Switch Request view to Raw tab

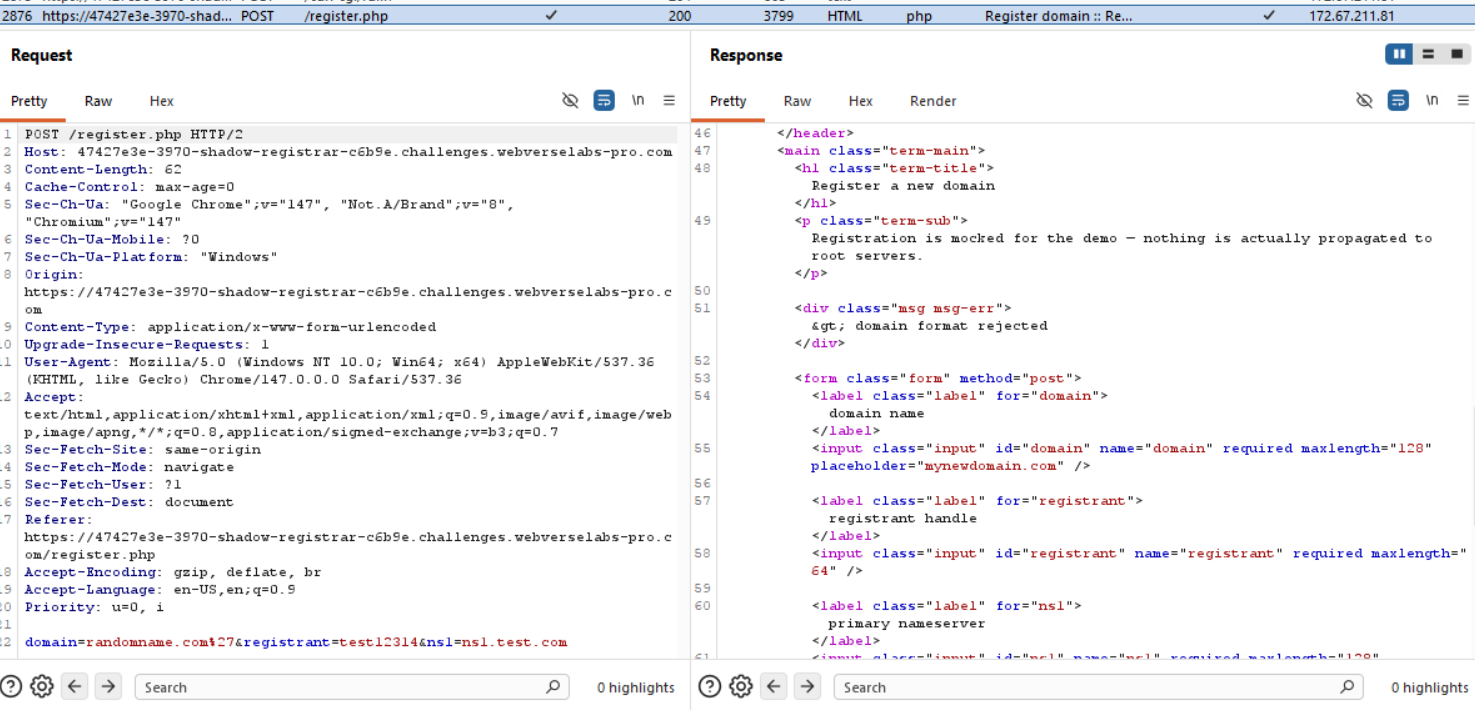tap(97, 100)
